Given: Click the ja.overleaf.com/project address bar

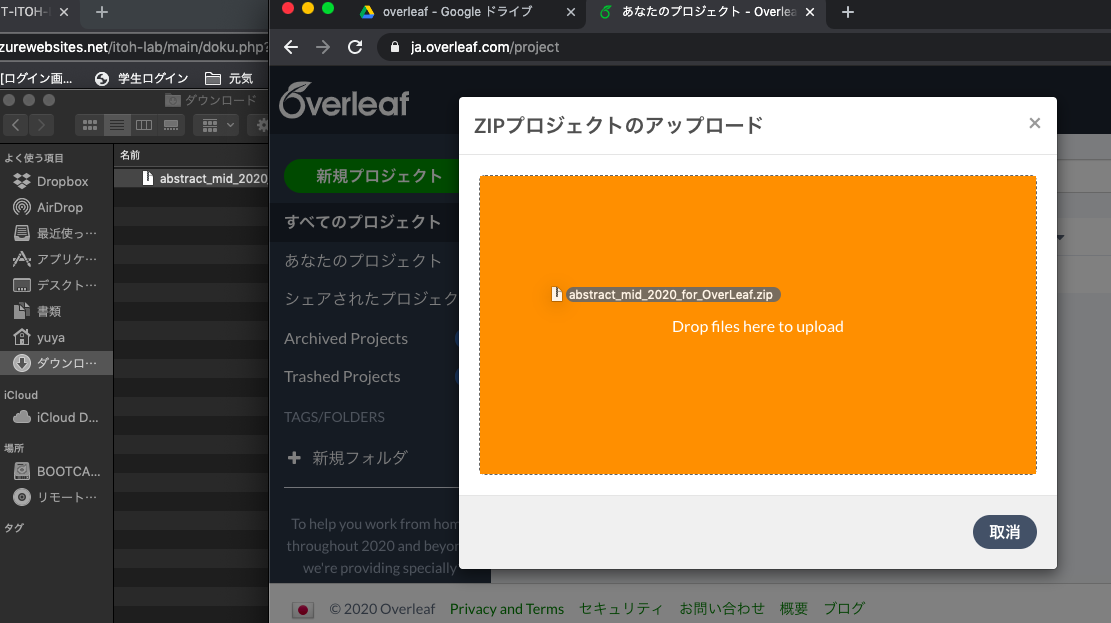Looking at the screenshot, I should pyautogui.click(x=744, y=47).
